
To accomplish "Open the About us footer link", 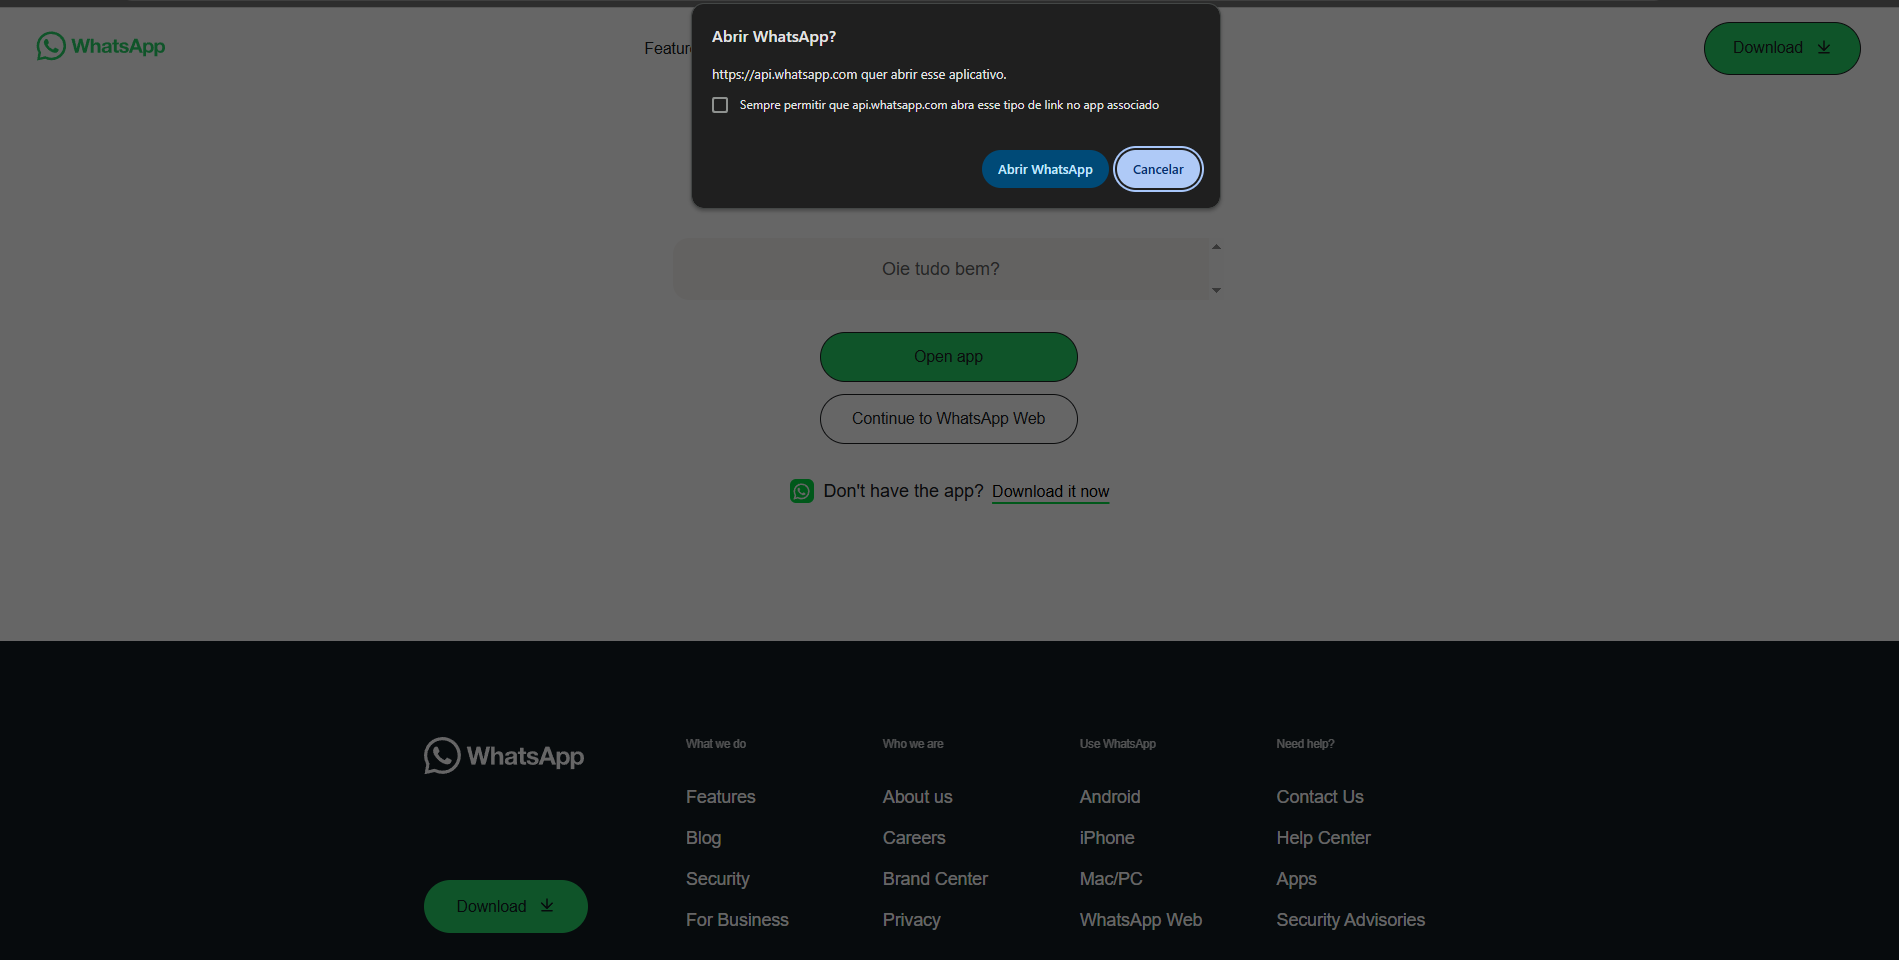I will (917, 797).
